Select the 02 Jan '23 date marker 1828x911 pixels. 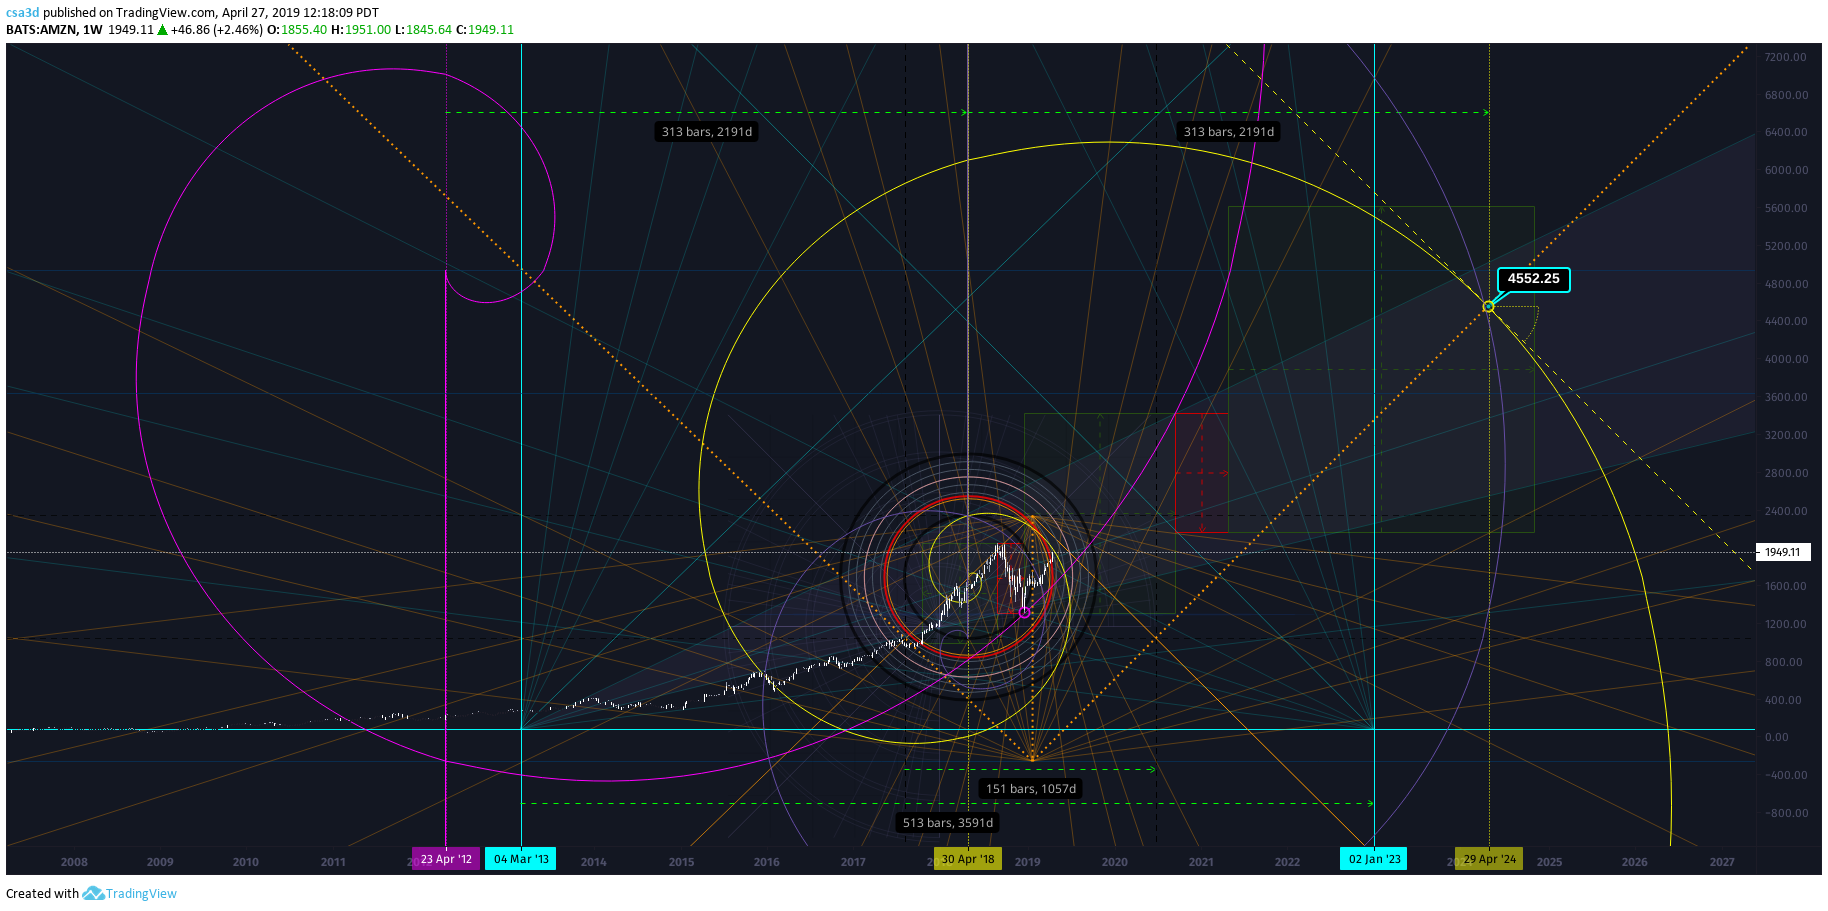click(x=1374, y=859)
